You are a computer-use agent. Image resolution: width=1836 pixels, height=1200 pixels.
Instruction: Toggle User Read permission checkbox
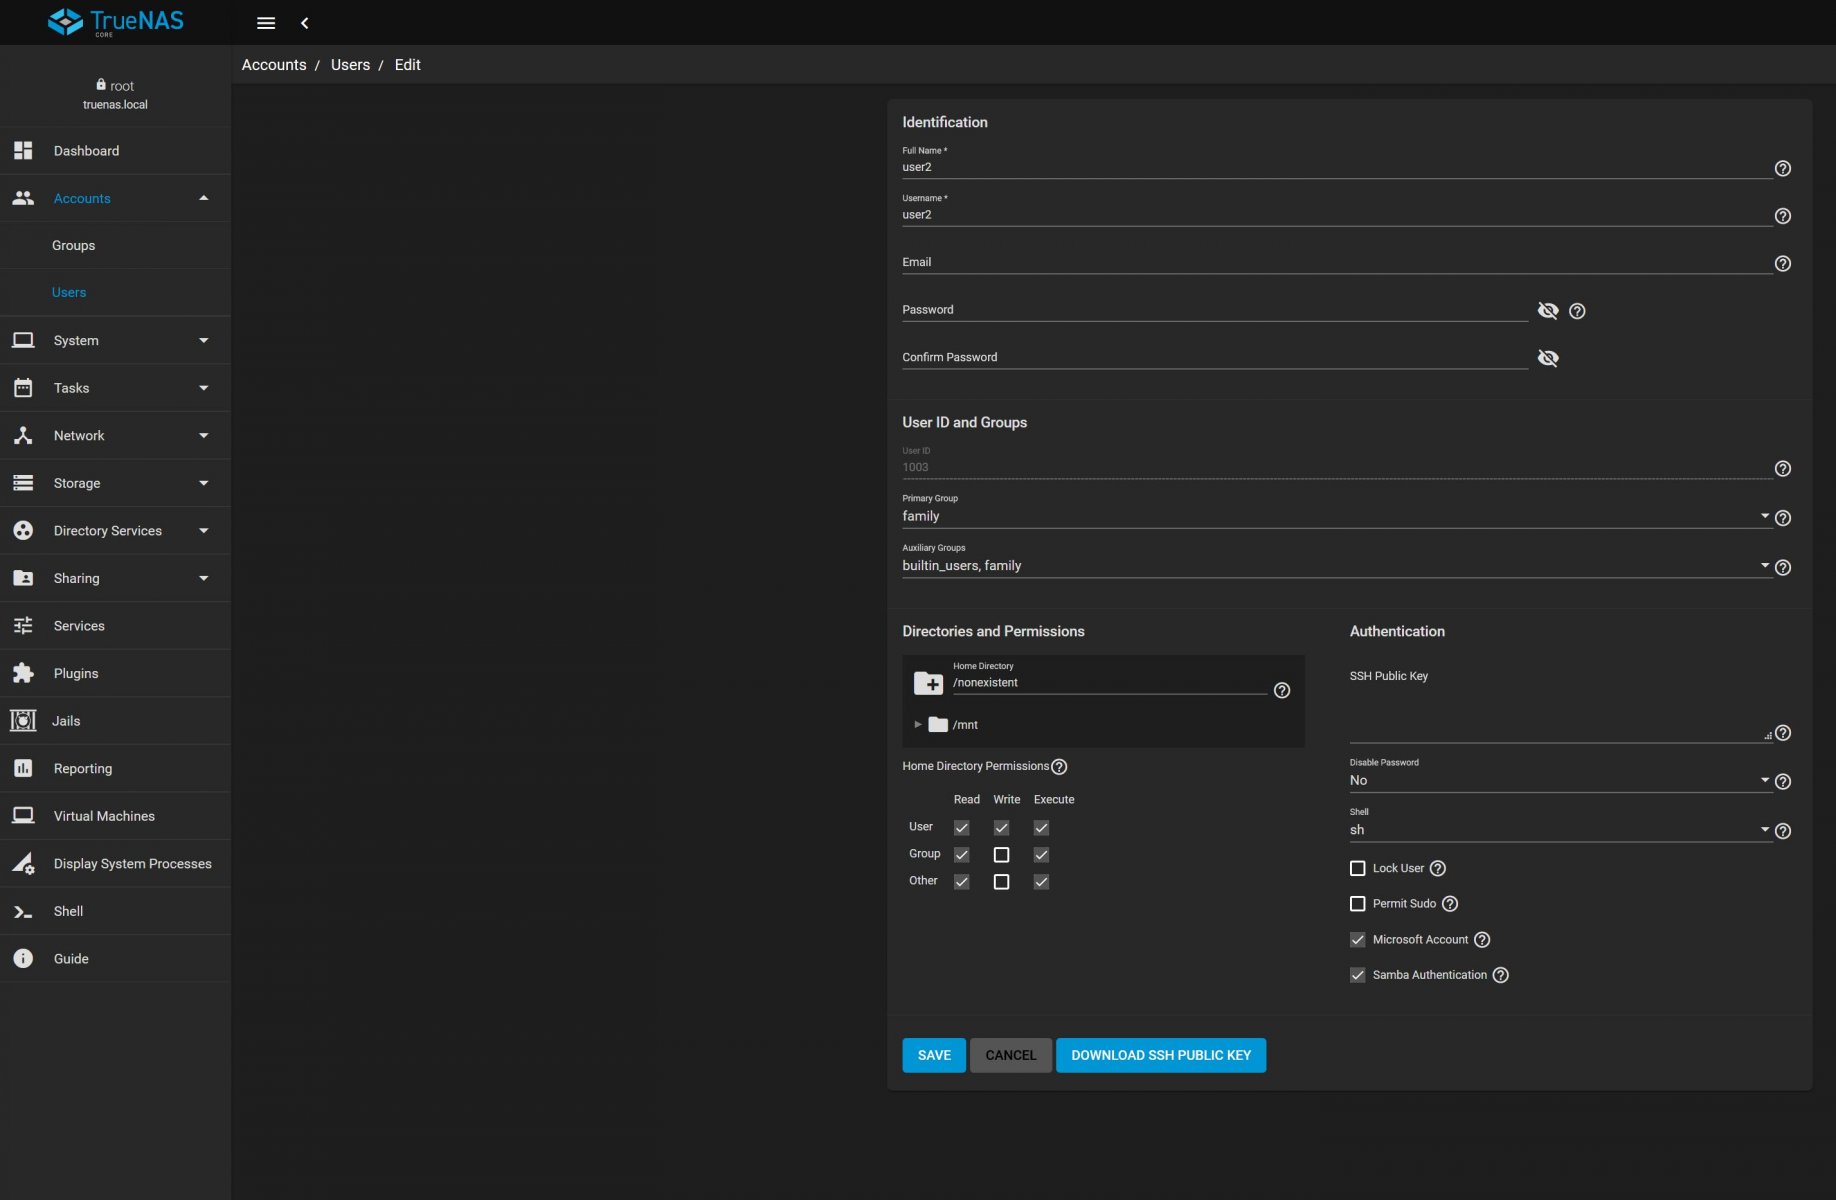[962, 828]
